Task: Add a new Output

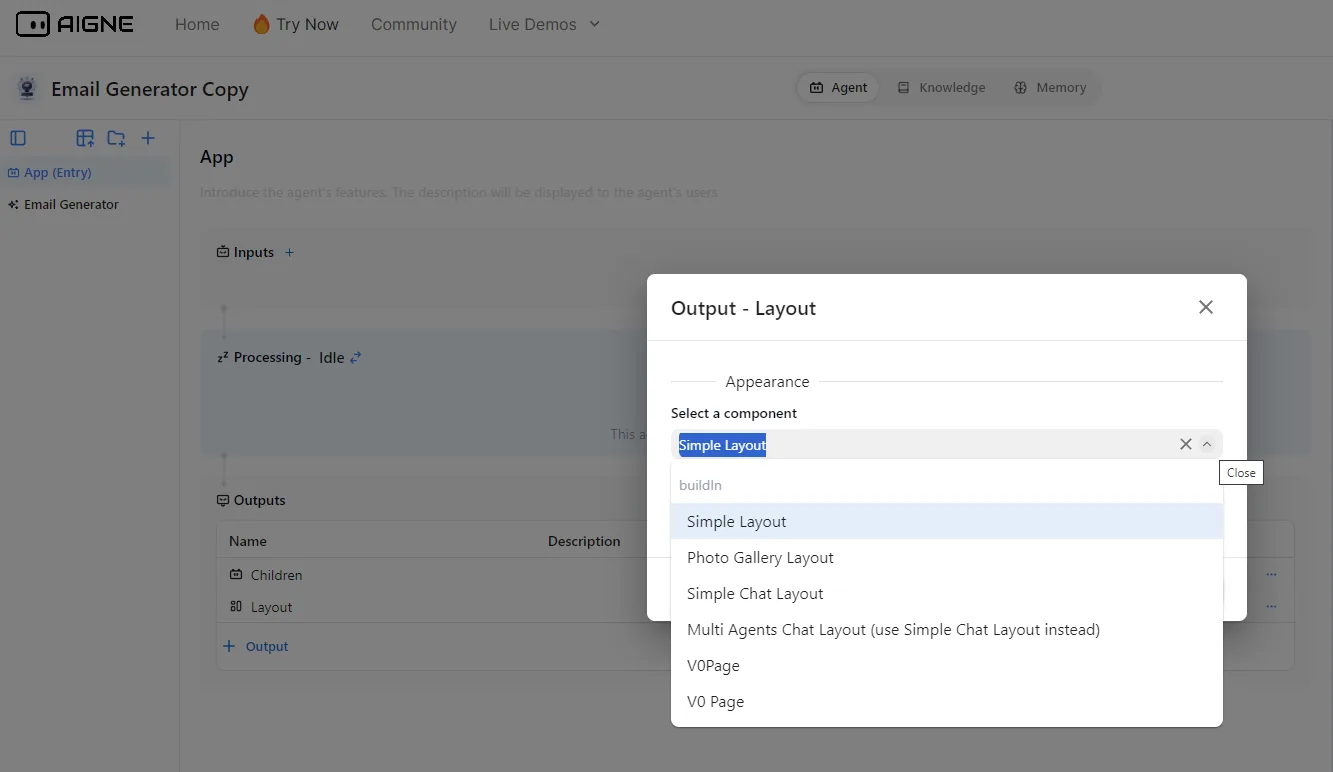Action: [x=256, y=646]
